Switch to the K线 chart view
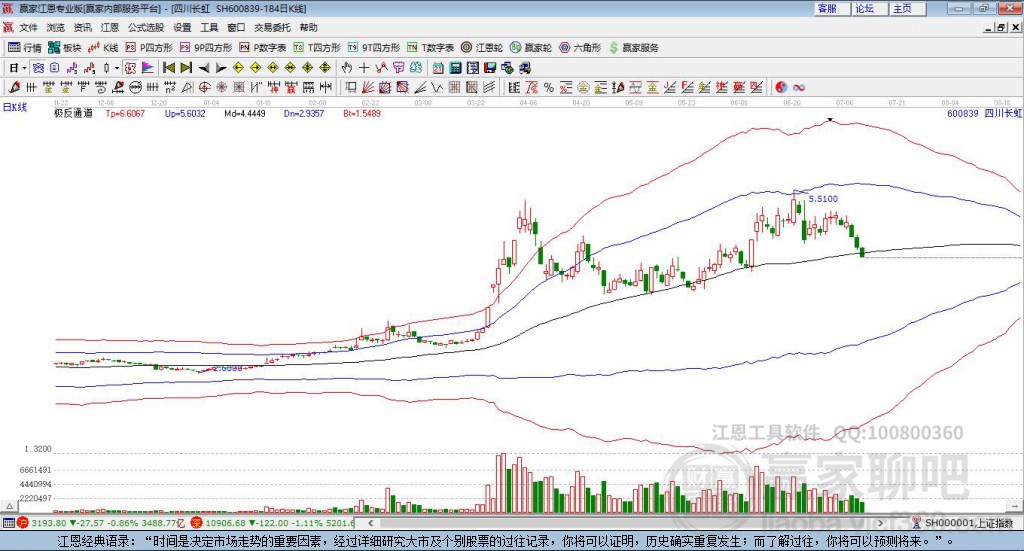This screenshot has height=551, width=1024. pos(103,48)
